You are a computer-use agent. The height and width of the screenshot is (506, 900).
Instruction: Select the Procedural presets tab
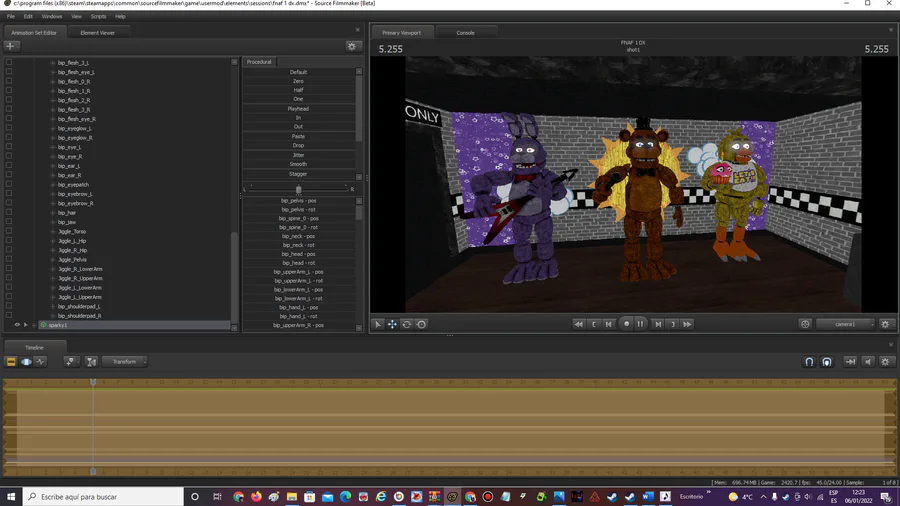[259, 62]
